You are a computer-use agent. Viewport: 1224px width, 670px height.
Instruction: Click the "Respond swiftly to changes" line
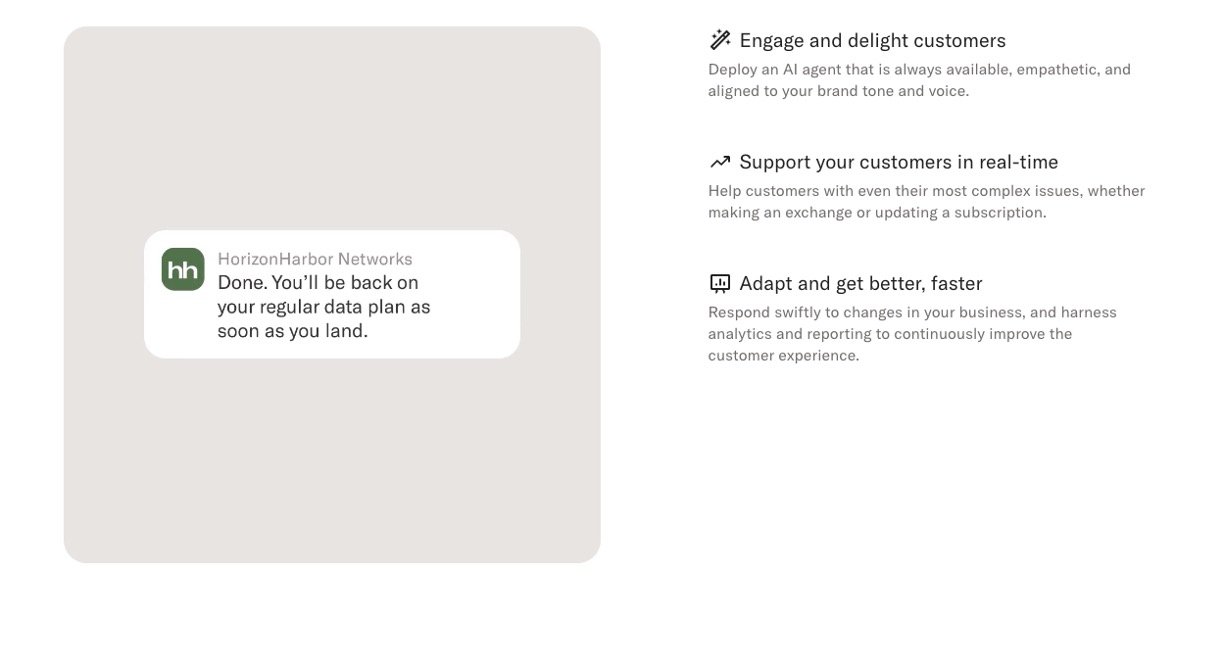(912, 313)
